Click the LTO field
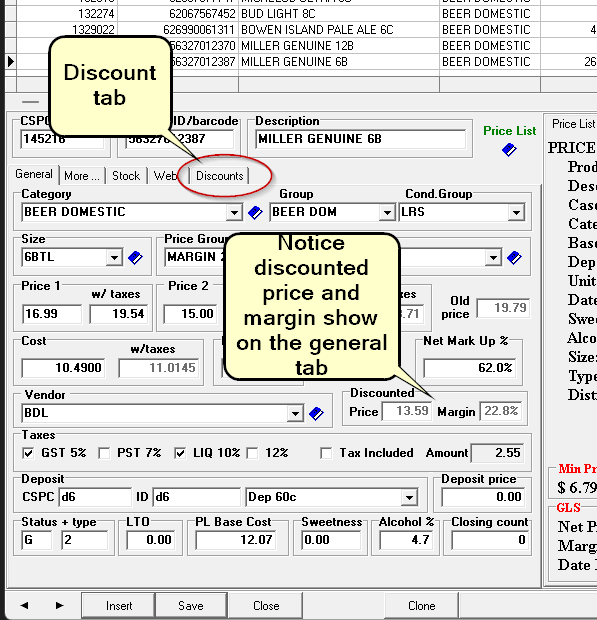 [x=151, y=540]
